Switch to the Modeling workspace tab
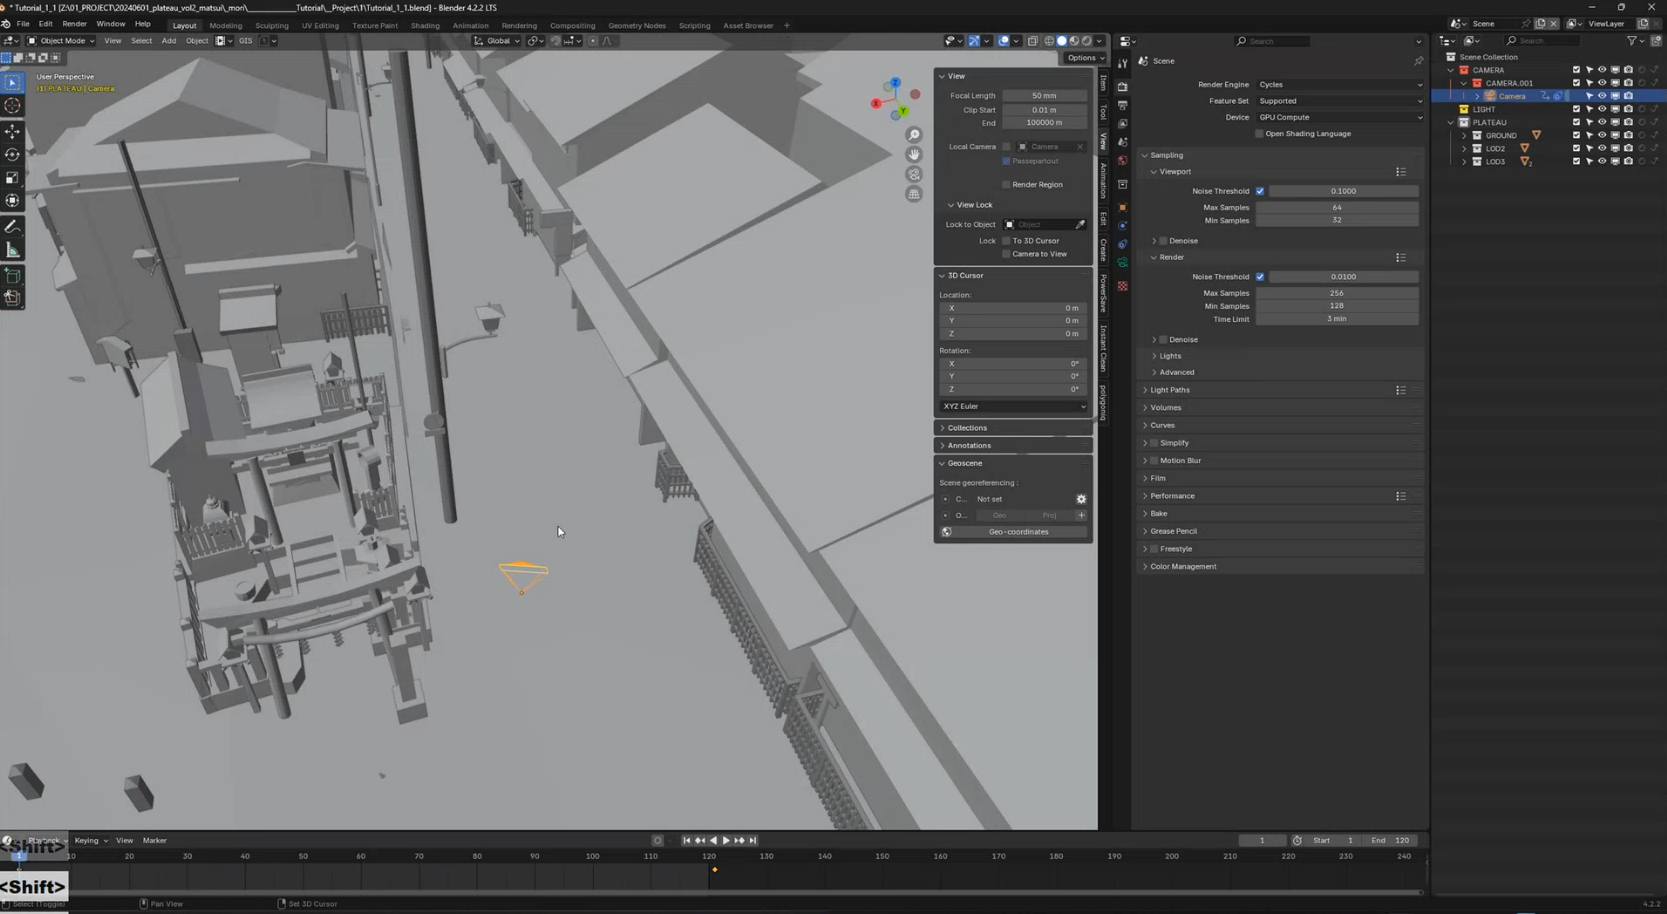The image size is (1667, 914). tap(226, 26)
